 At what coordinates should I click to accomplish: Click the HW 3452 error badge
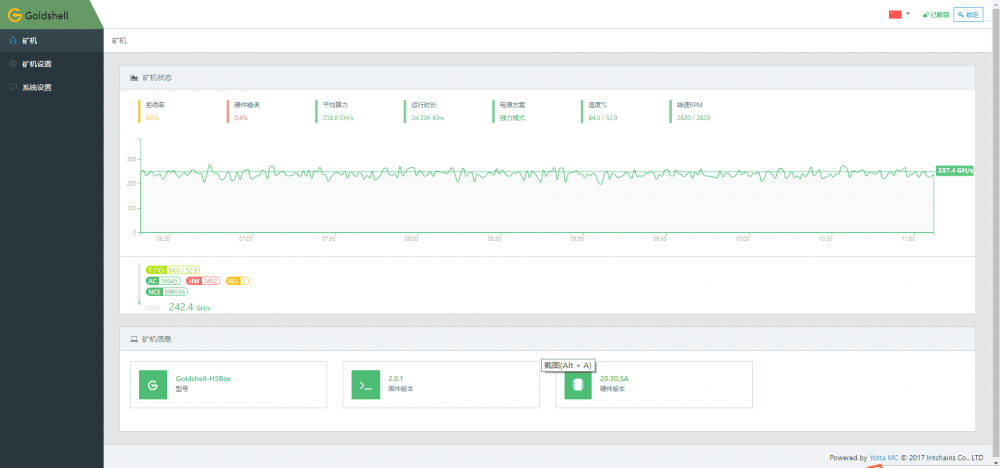point(204,281)
